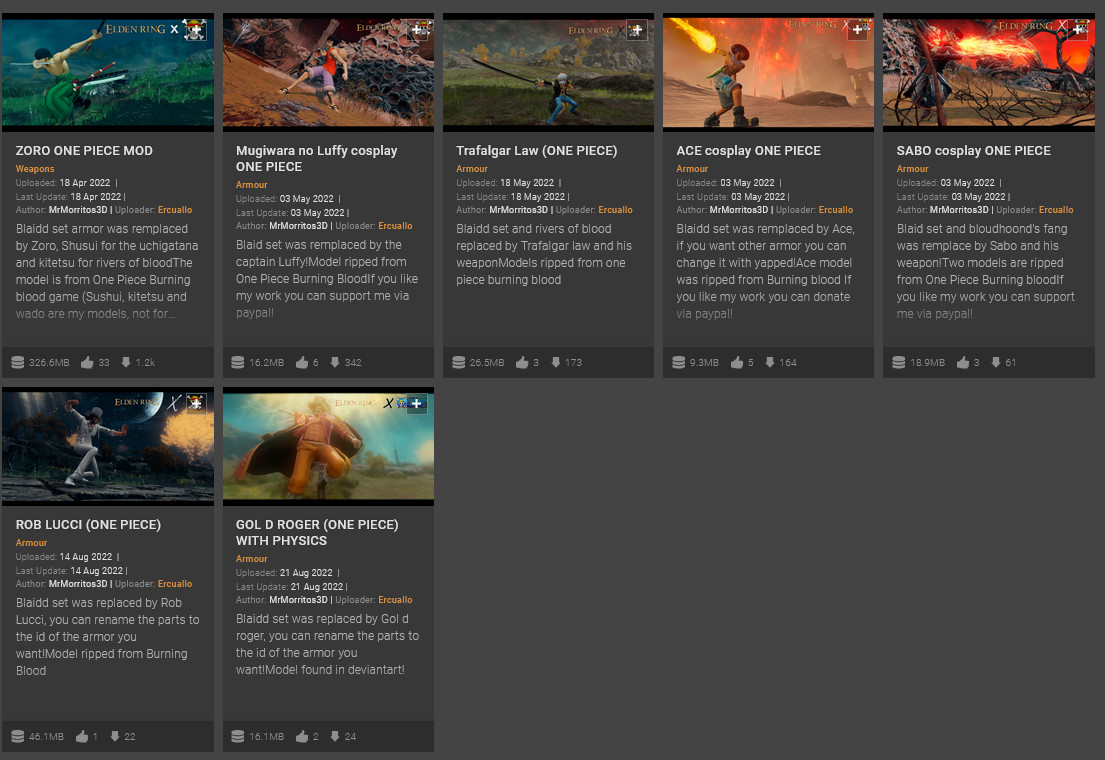Visit uploader Ercuallo on ZORO mod card

pyautogui.click(x=175, y=210)
